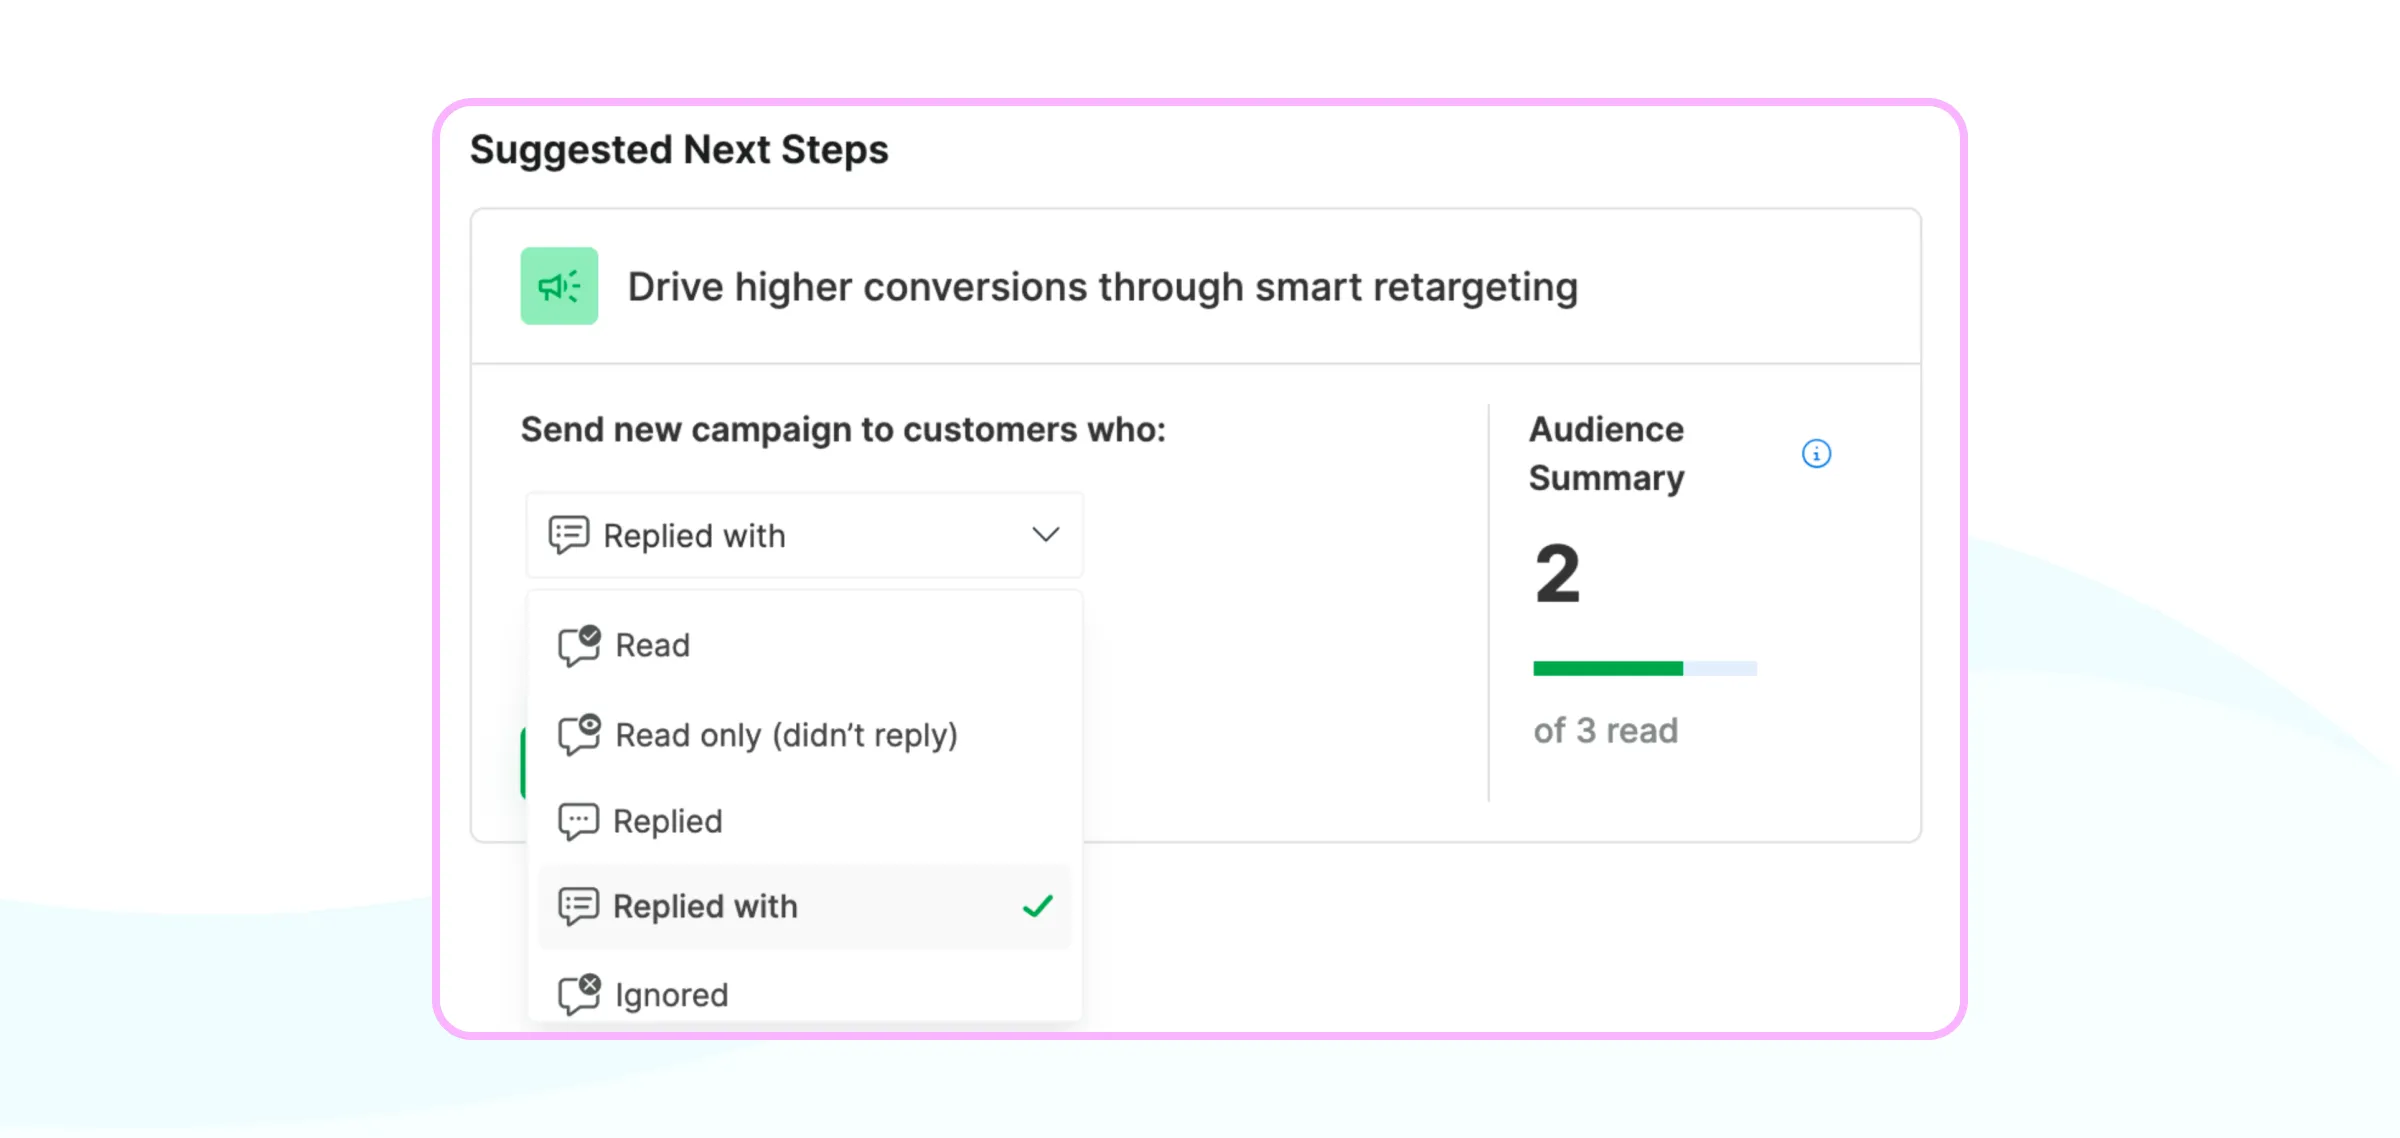Select Read only (didn't reply) option
The image size is (2400, 1138).
tap(804, 735)
